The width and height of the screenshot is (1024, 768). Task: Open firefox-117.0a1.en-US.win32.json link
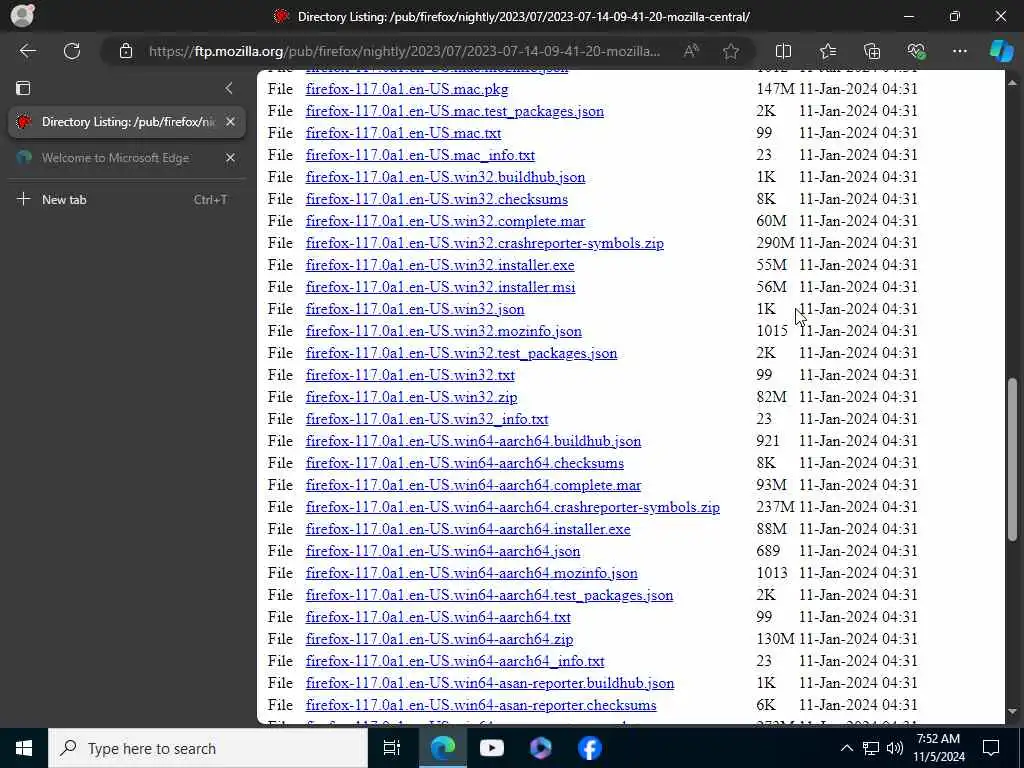(415, 309)
